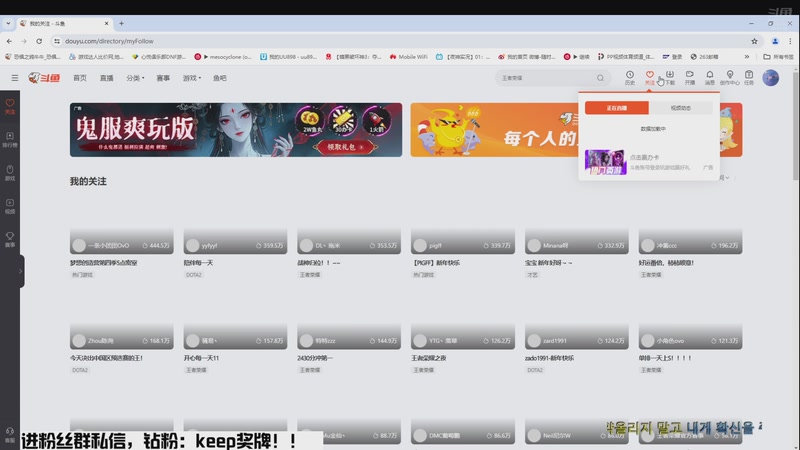Open the 任务 tasks icon

point(749,78)
